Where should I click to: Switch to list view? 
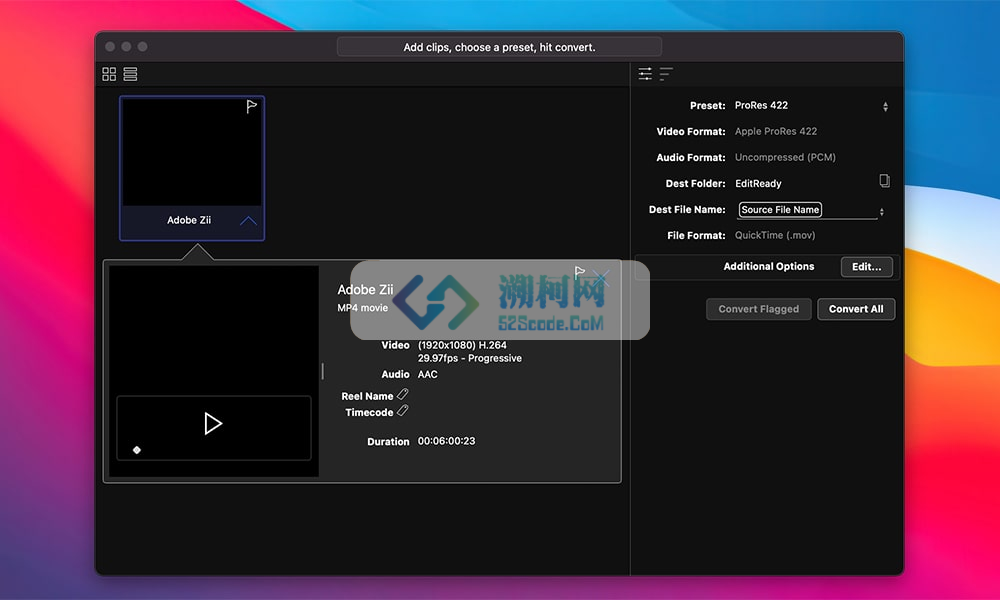(x=130, y=74)
